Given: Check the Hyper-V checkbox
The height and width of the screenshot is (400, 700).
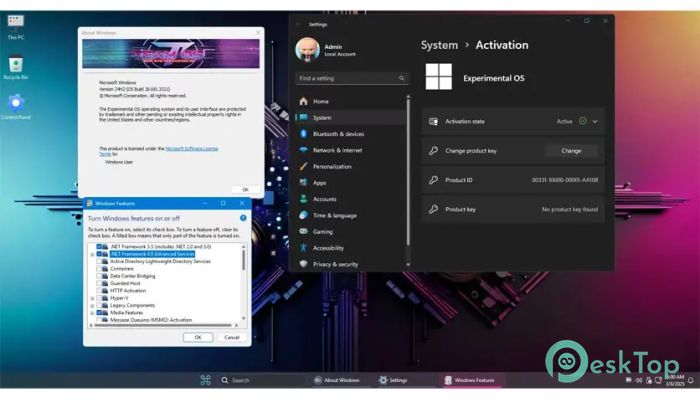Looking at the screenshot, I should (x=99, y=298).
